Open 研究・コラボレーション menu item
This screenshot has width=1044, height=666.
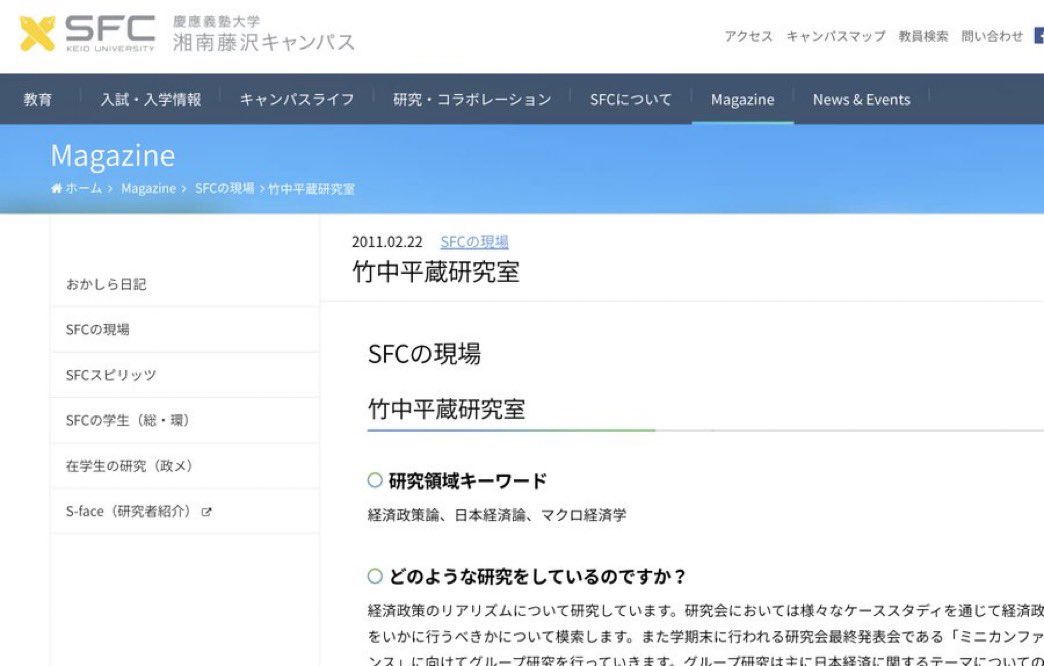(x=472, y=99)
